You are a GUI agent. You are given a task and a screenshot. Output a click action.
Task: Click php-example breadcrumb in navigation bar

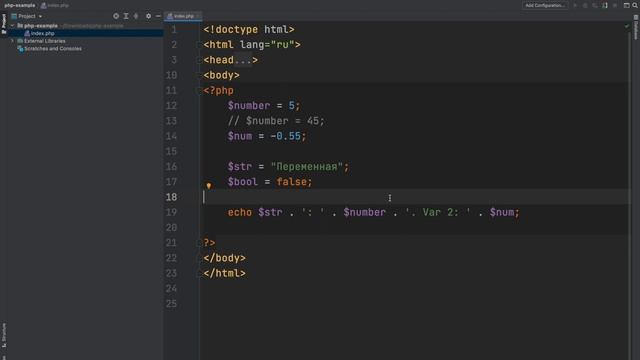[20, 5]
